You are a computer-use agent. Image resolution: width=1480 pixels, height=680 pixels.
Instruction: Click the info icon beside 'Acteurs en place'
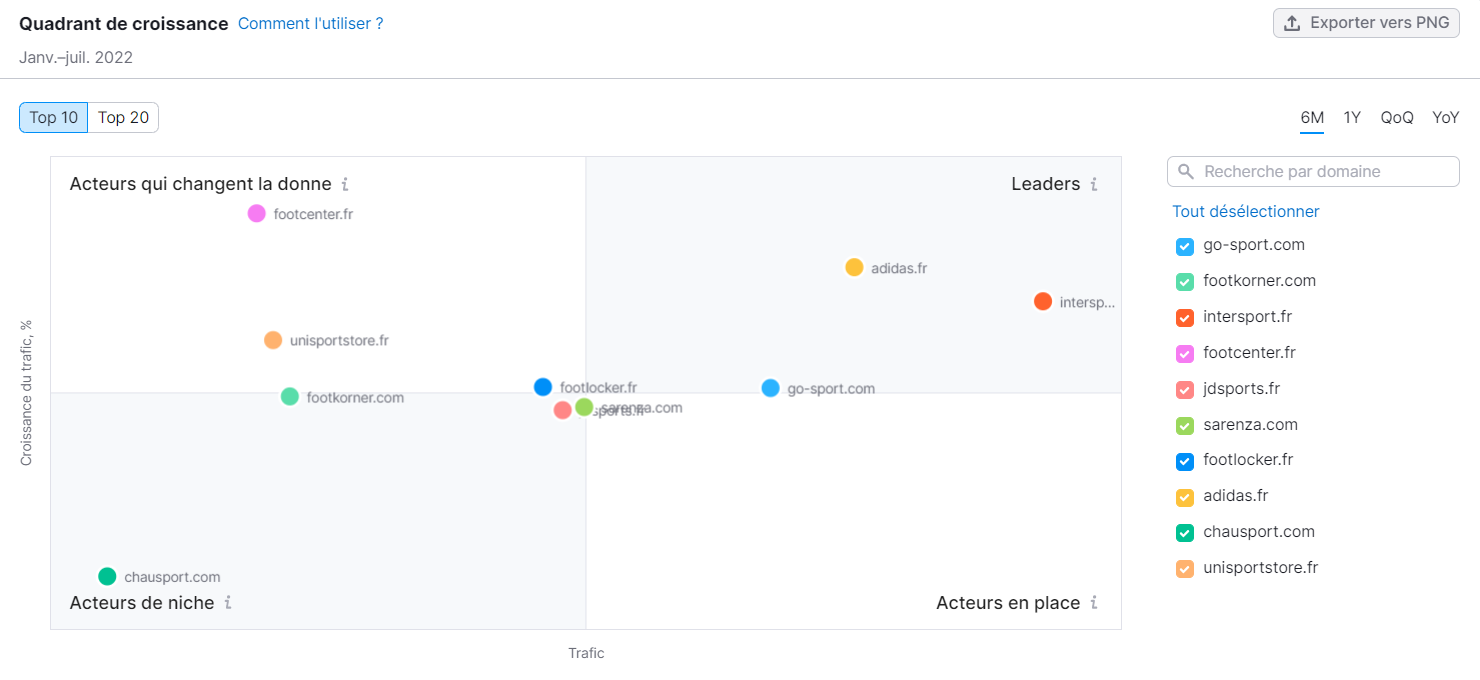[x=1095, y=603]
